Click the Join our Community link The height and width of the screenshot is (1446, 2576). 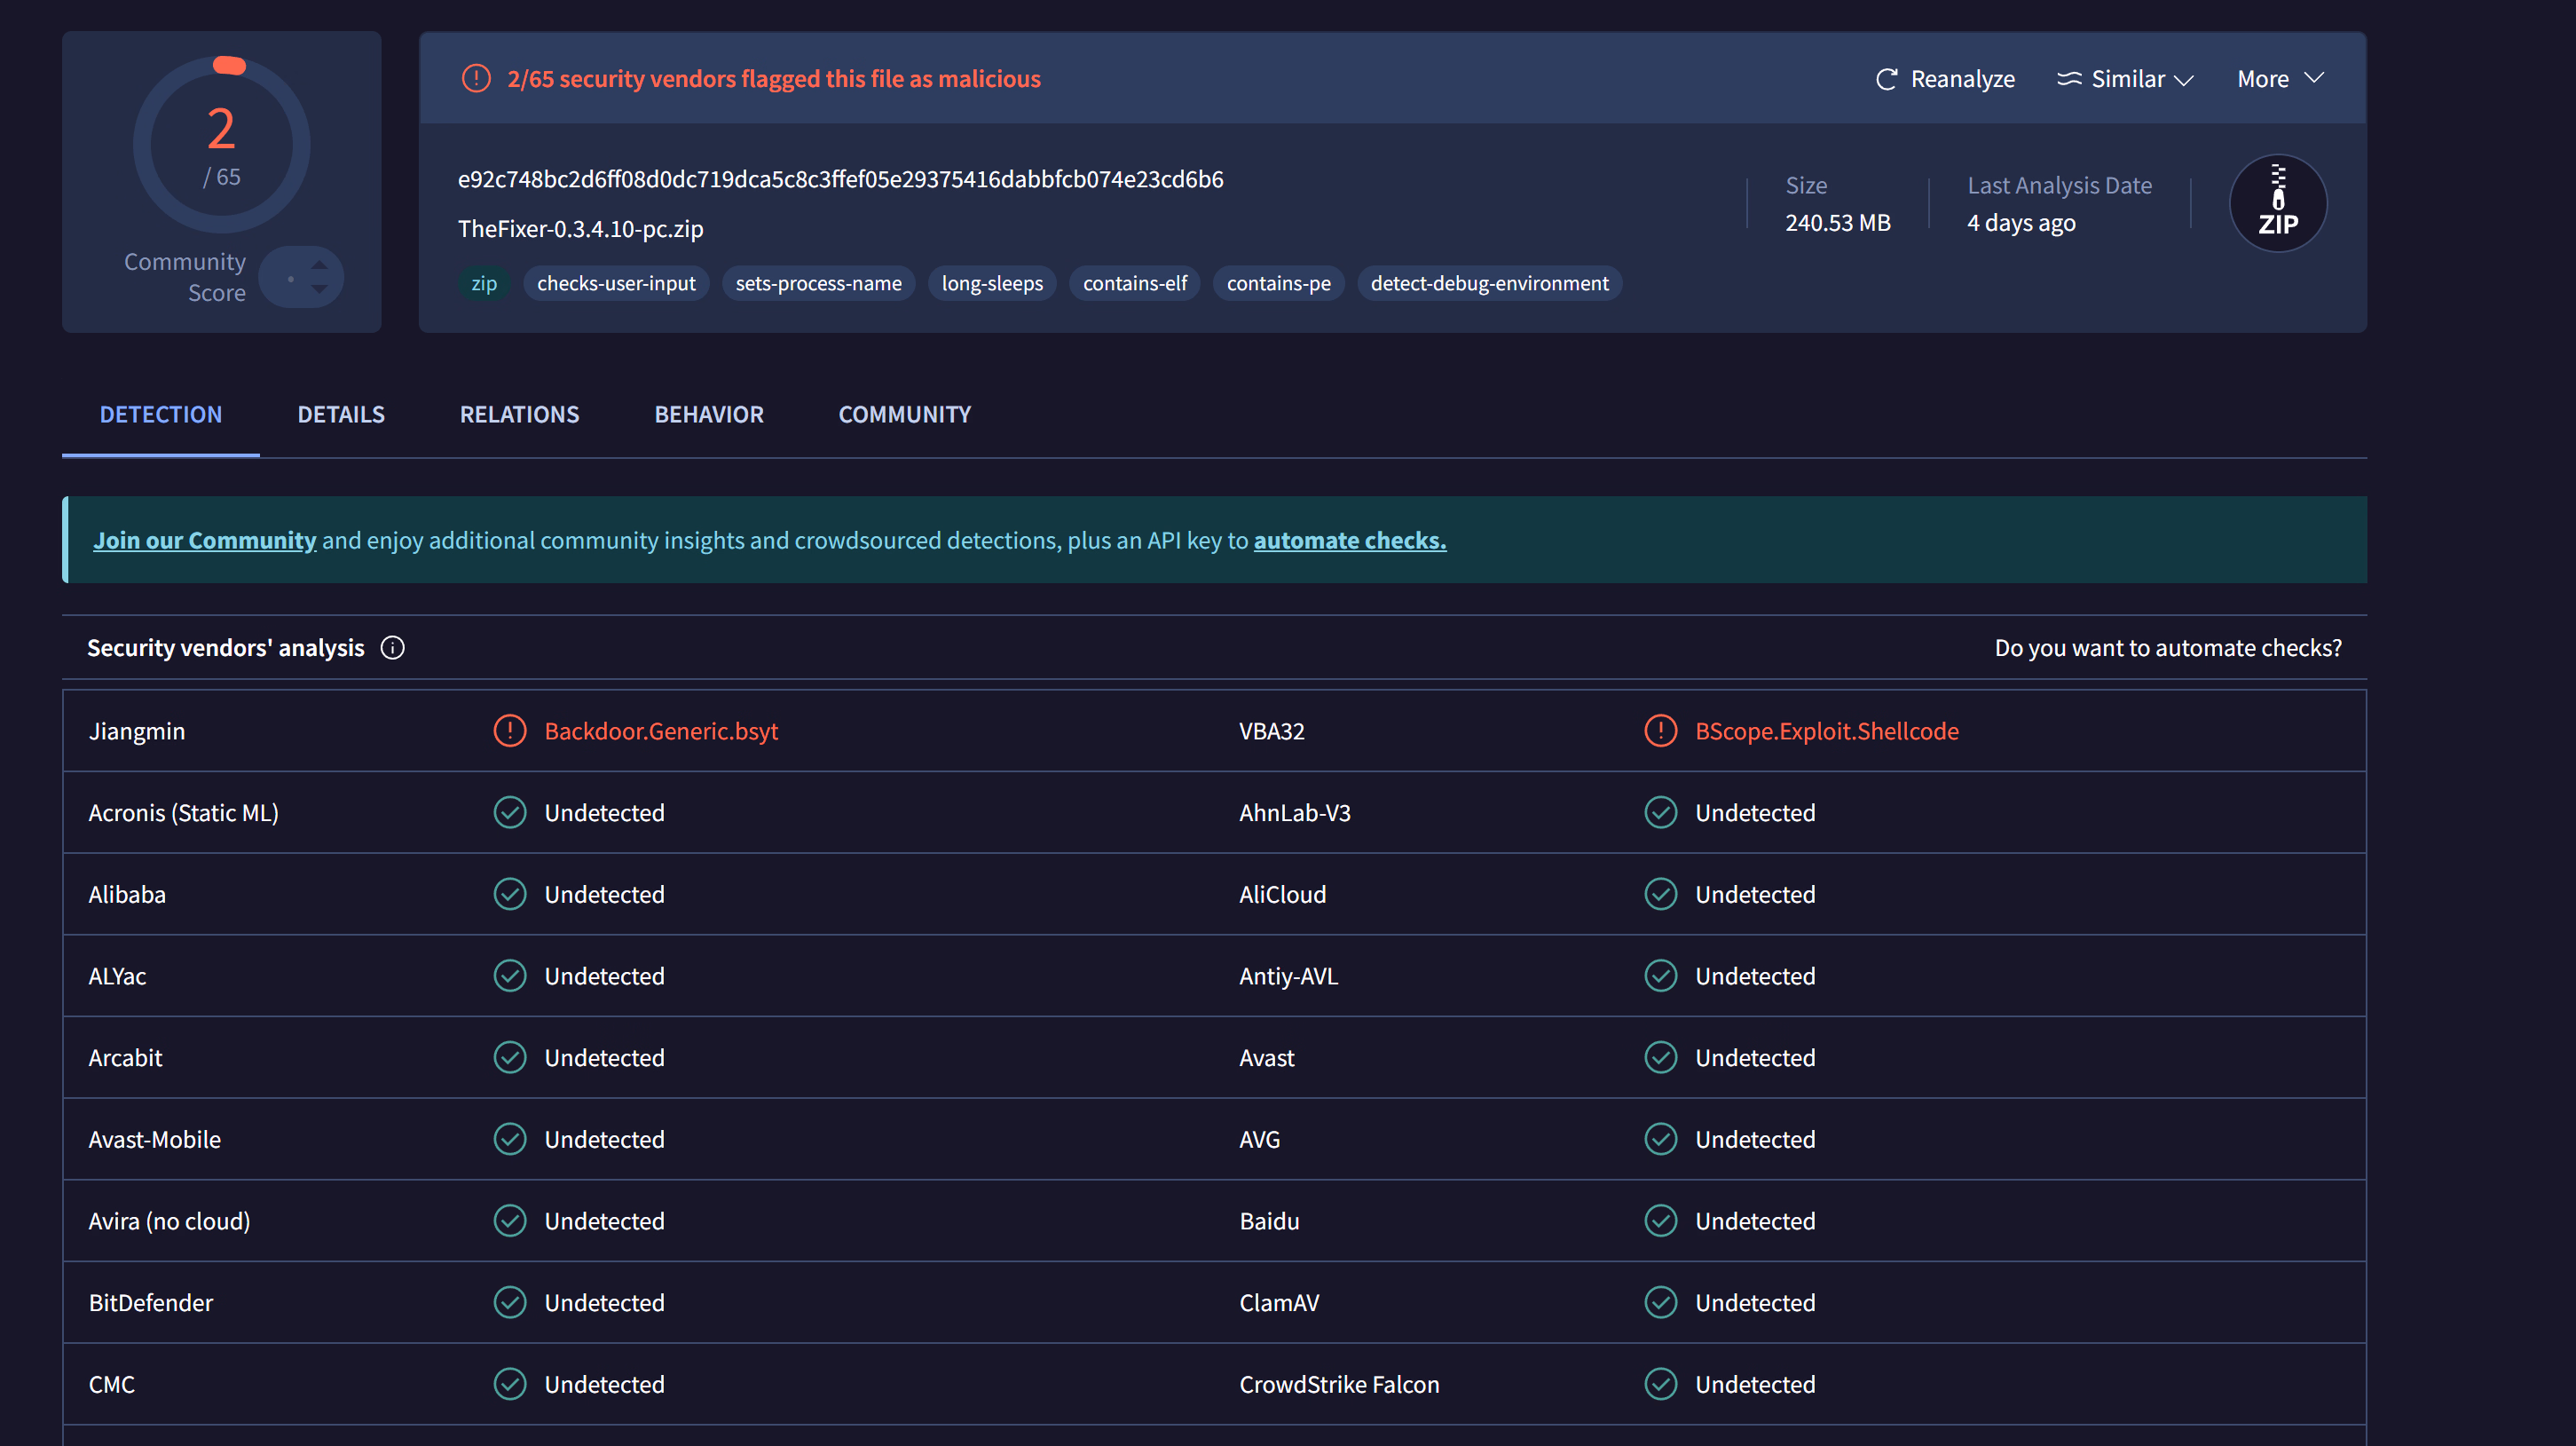click(204, 541)
